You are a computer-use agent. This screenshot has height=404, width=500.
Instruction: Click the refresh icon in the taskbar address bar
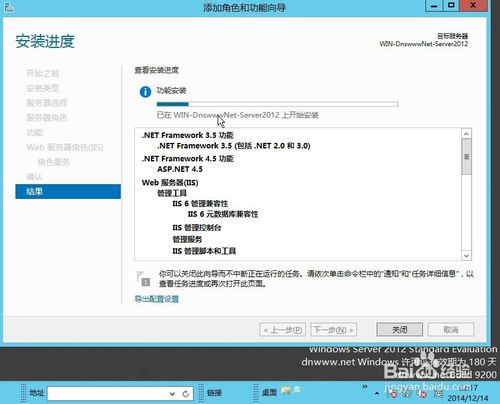[186, 394]
